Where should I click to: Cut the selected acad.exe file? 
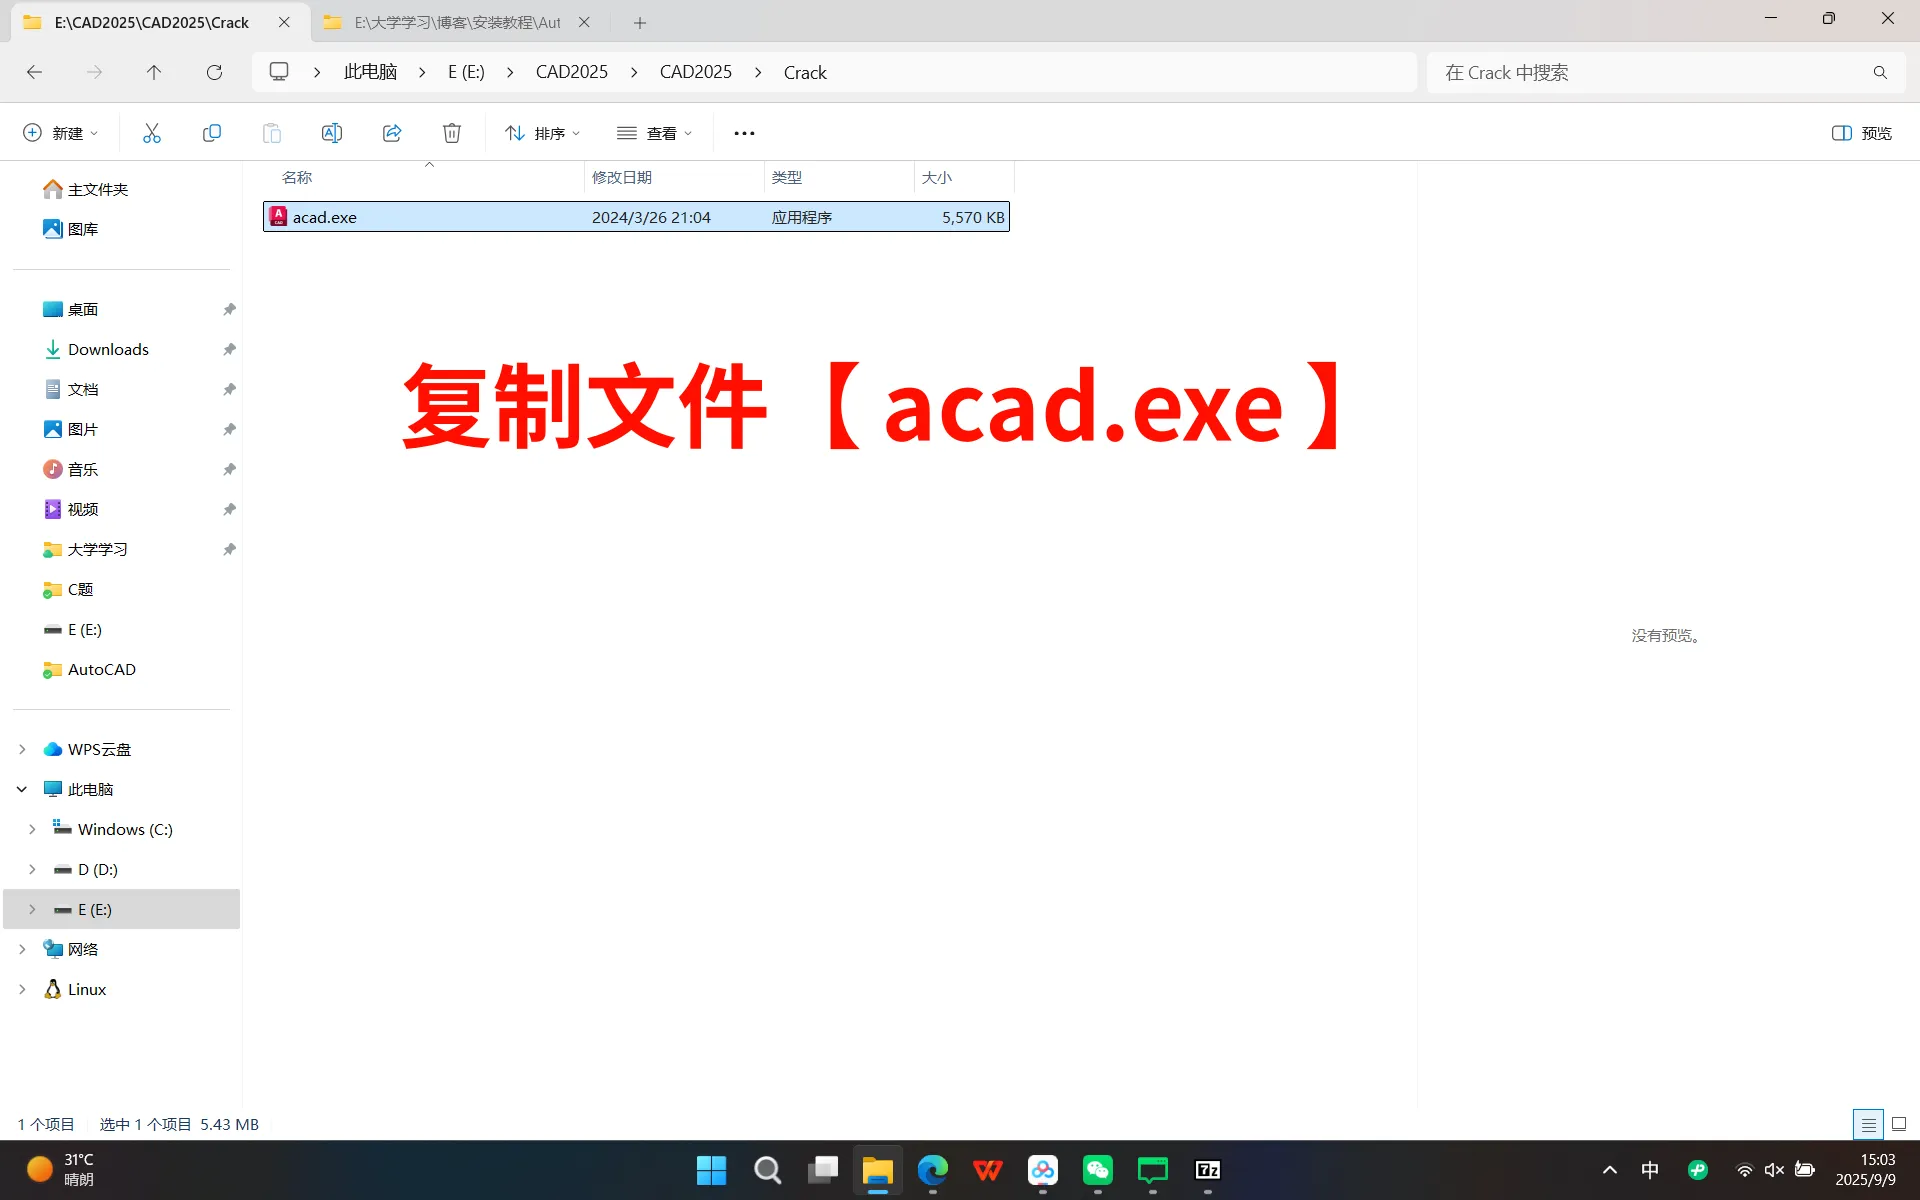(151, 132)
